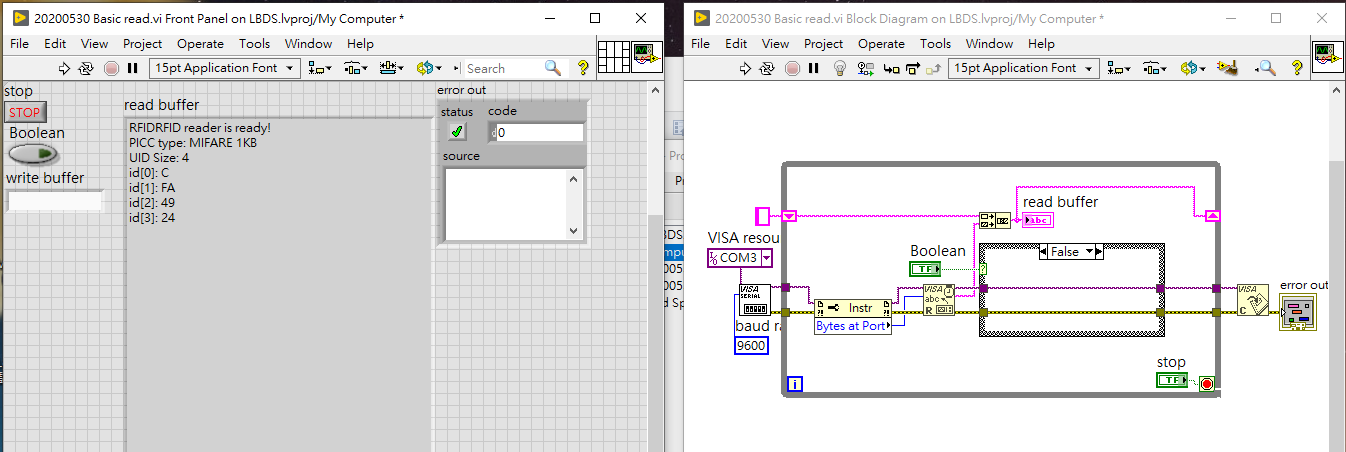Open File menu in Front Panel
The image size is (1346, 452).
tap(20, 43)
